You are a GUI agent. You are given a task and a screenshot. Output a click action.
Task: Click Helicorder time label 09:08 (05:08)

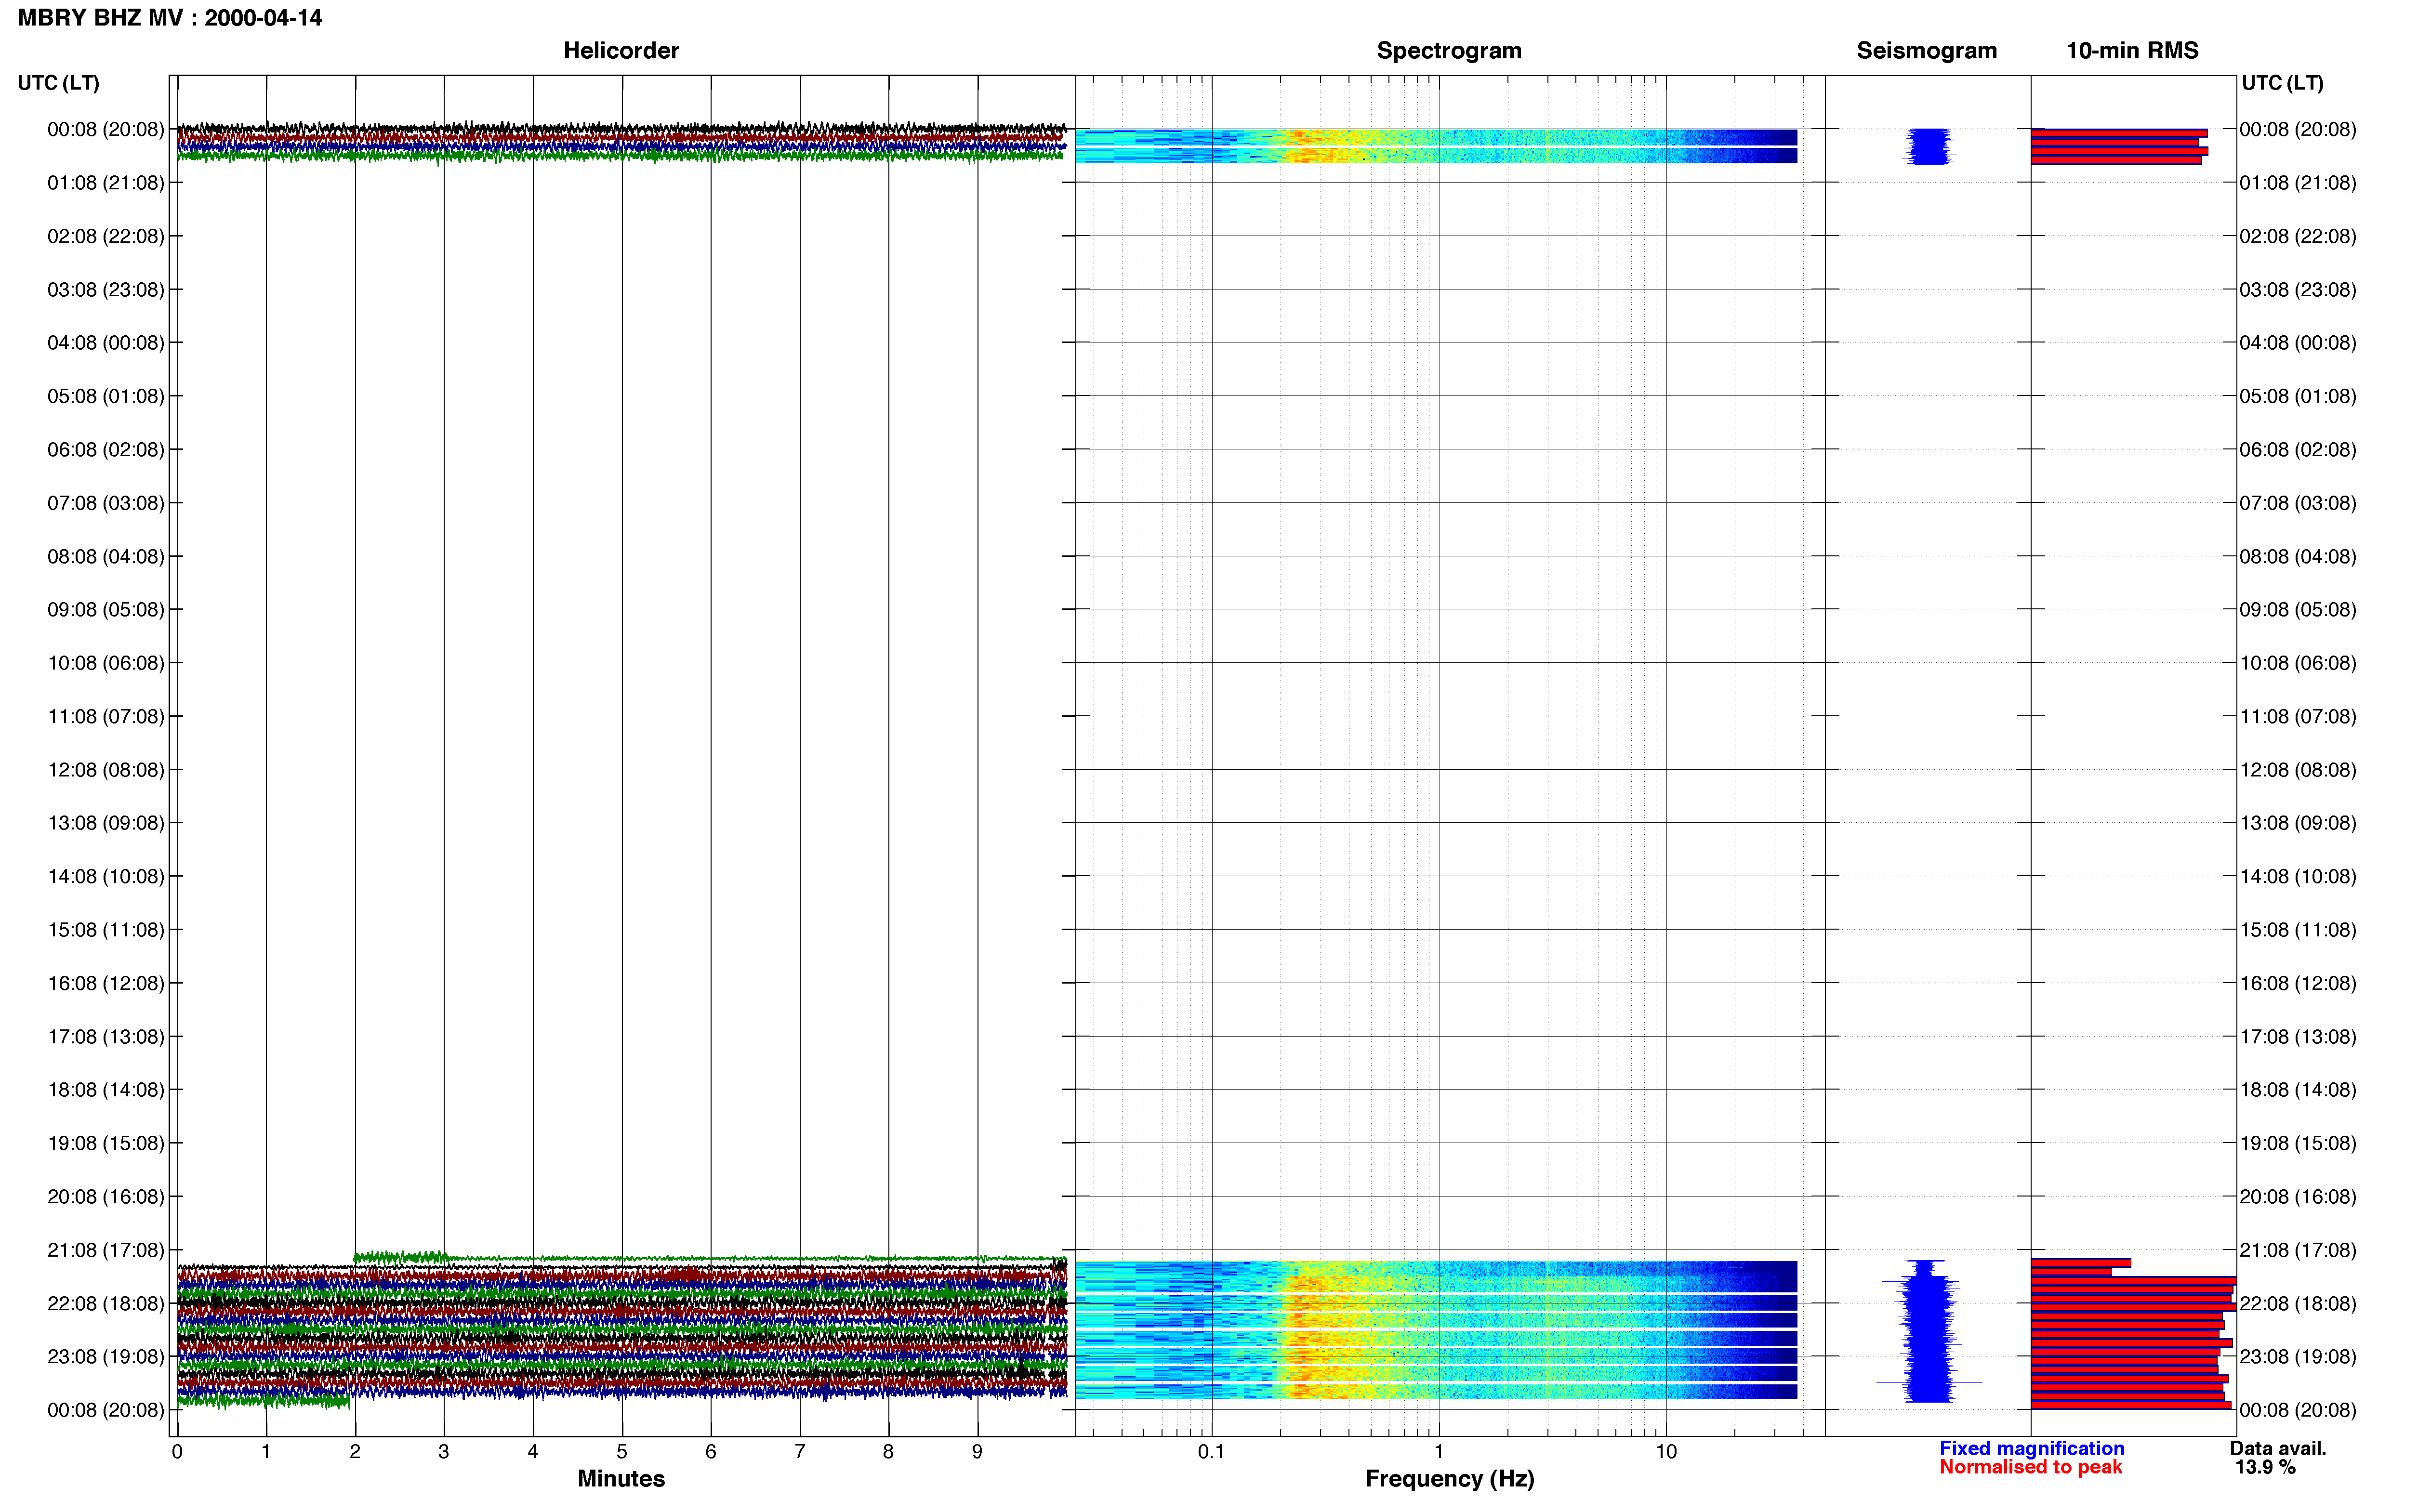coord(106,610)
